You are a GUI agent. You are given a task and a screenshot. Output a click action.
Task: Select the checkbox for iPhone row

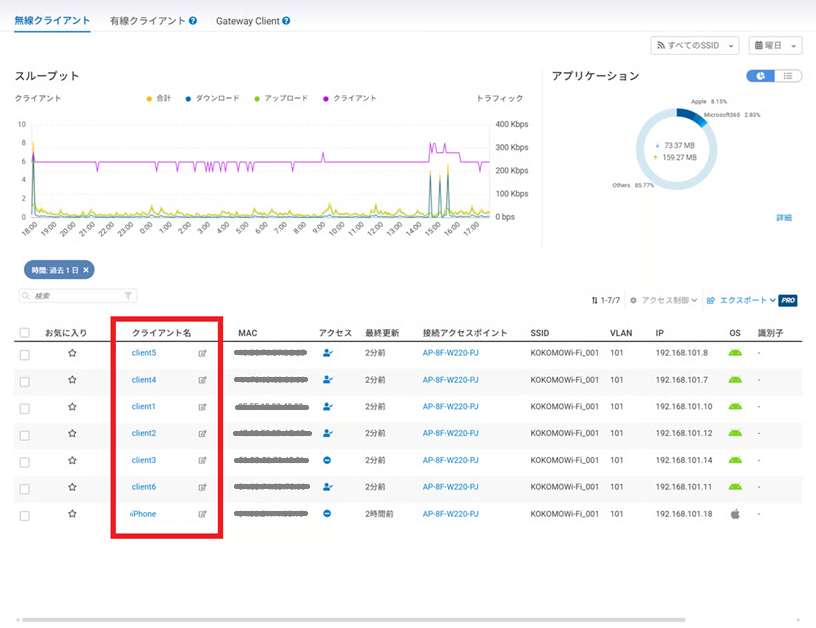pos(24,515)
